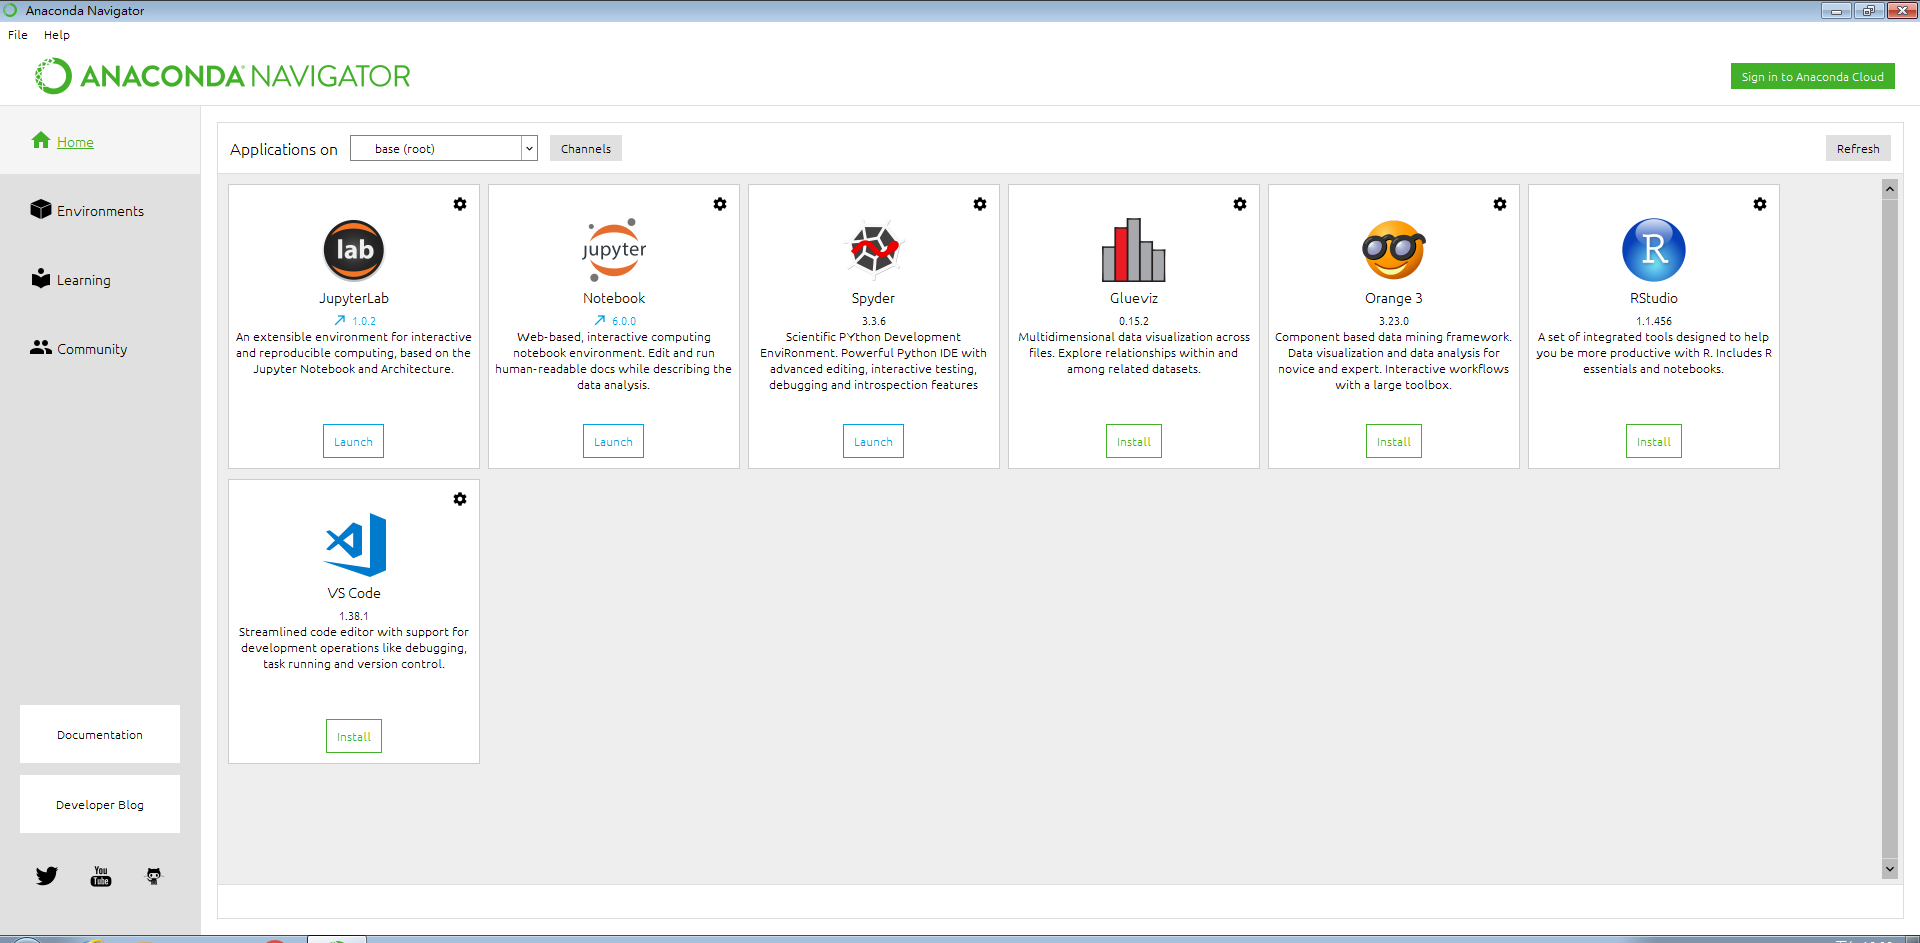Click the VS Code logo icon

point(354,544)
